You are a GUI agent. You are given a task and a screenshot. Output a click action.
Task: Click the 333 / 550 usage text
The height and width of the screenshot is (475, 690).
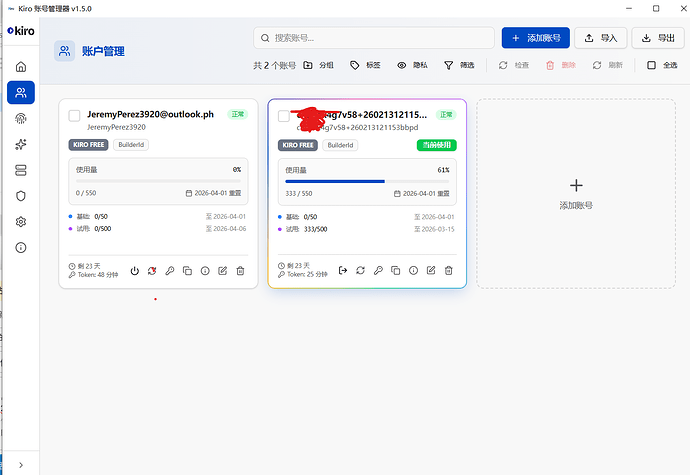[299, 194]
